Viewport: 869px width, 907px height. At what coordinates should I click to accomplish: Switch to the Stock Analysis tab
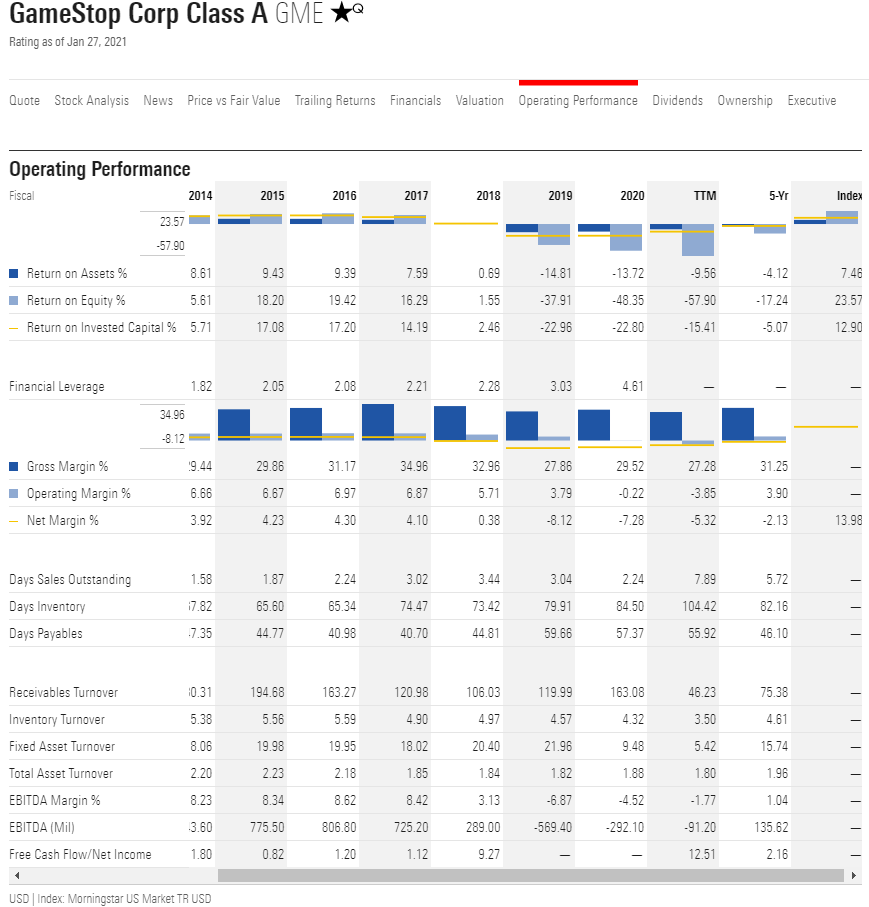[x=91, y=101]
